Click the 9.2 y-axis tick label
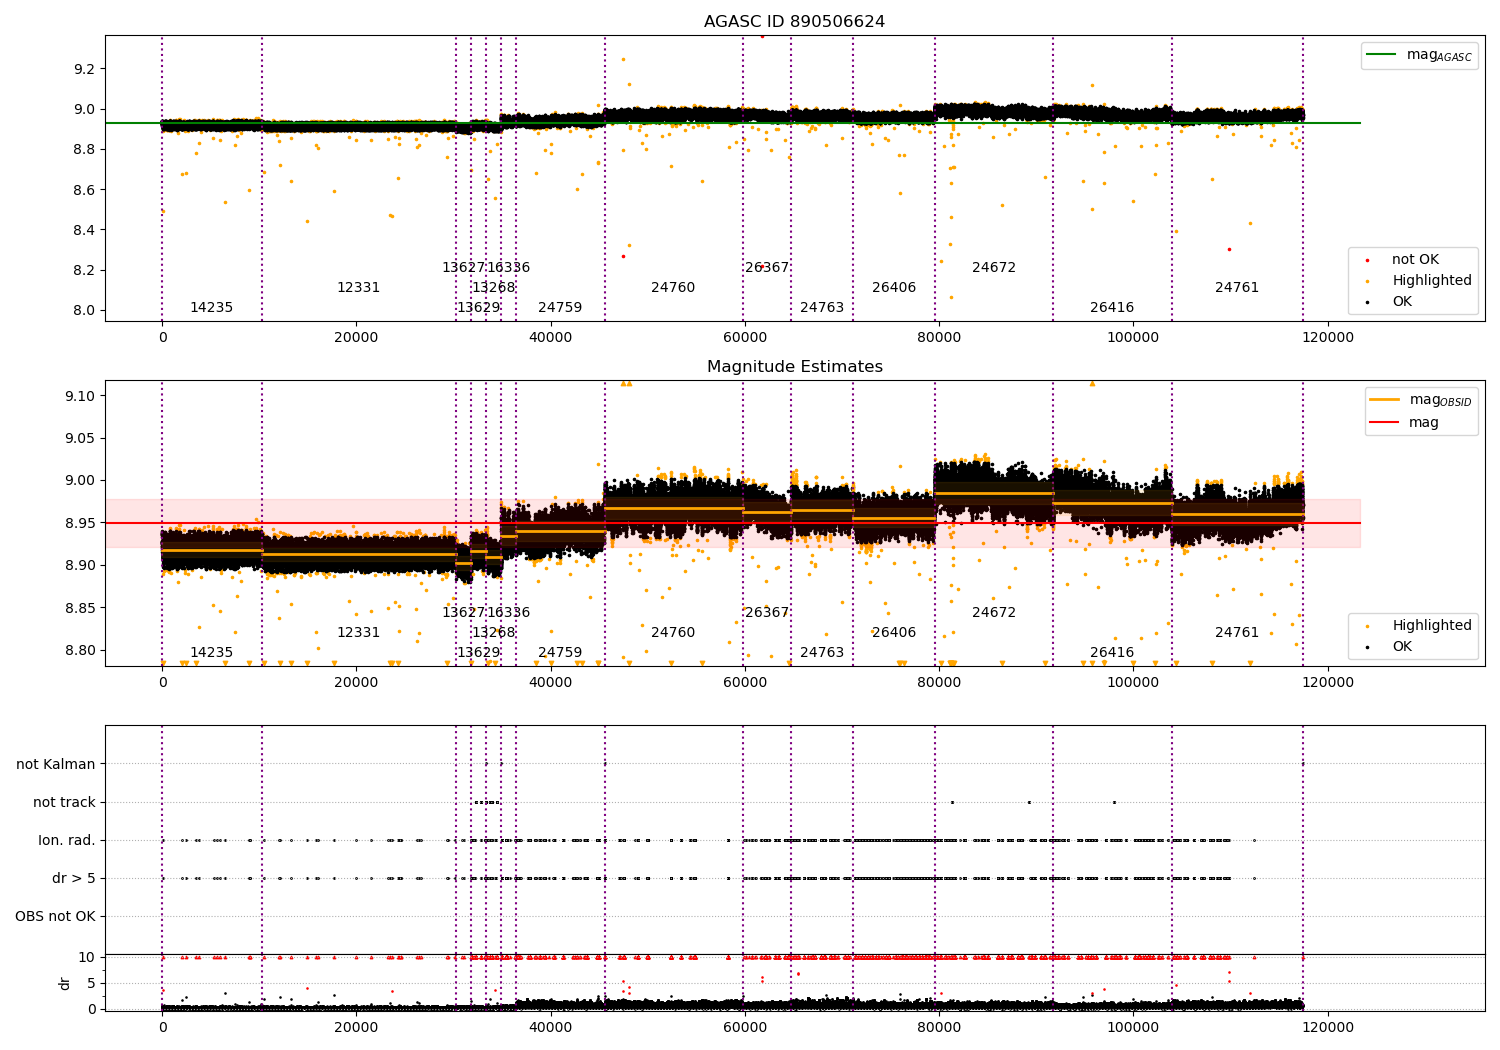This screenshot has width=1500, height=1050. (84, 69)
